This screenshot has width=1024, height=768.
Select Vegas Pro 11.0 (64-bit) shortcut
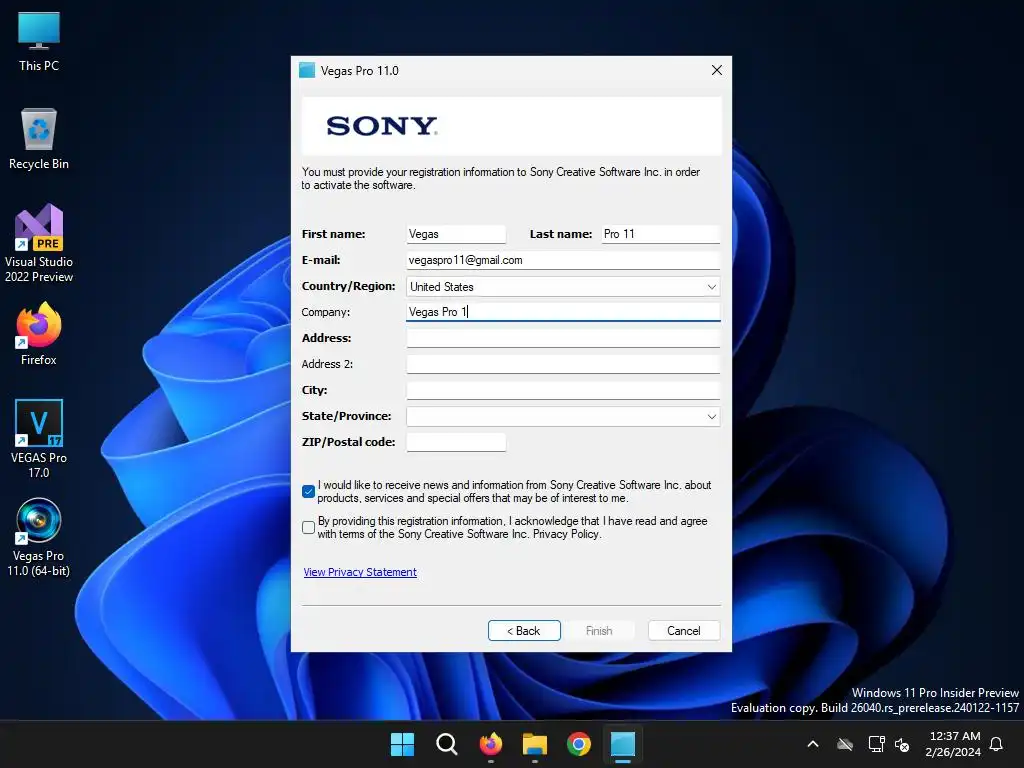(39, 537)
